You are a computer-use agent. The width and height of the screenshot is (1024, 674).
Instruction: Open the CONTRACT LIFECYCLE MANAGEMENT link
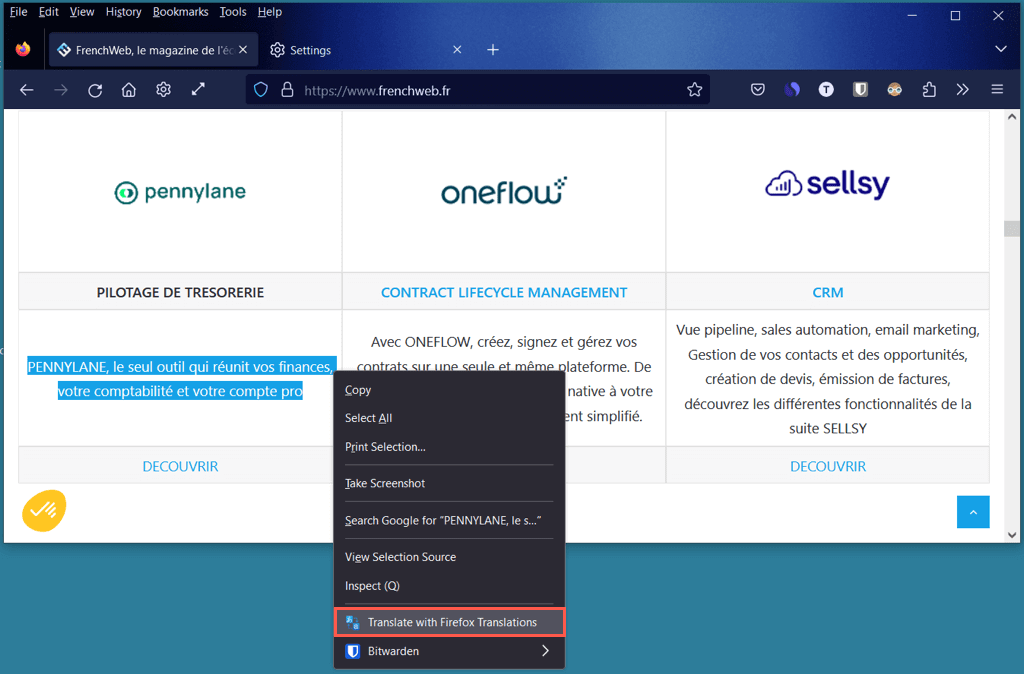[x=504, y=292]
